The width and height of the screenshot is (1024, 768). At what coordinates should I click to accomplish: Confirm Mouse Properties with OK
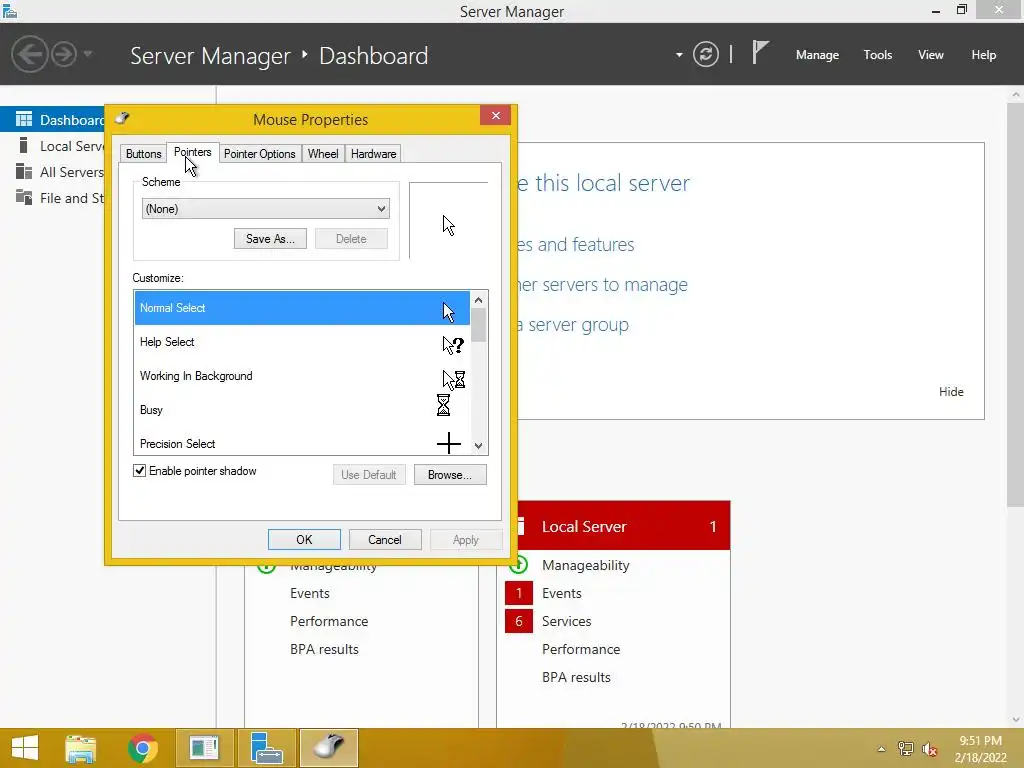coord(304,539)
